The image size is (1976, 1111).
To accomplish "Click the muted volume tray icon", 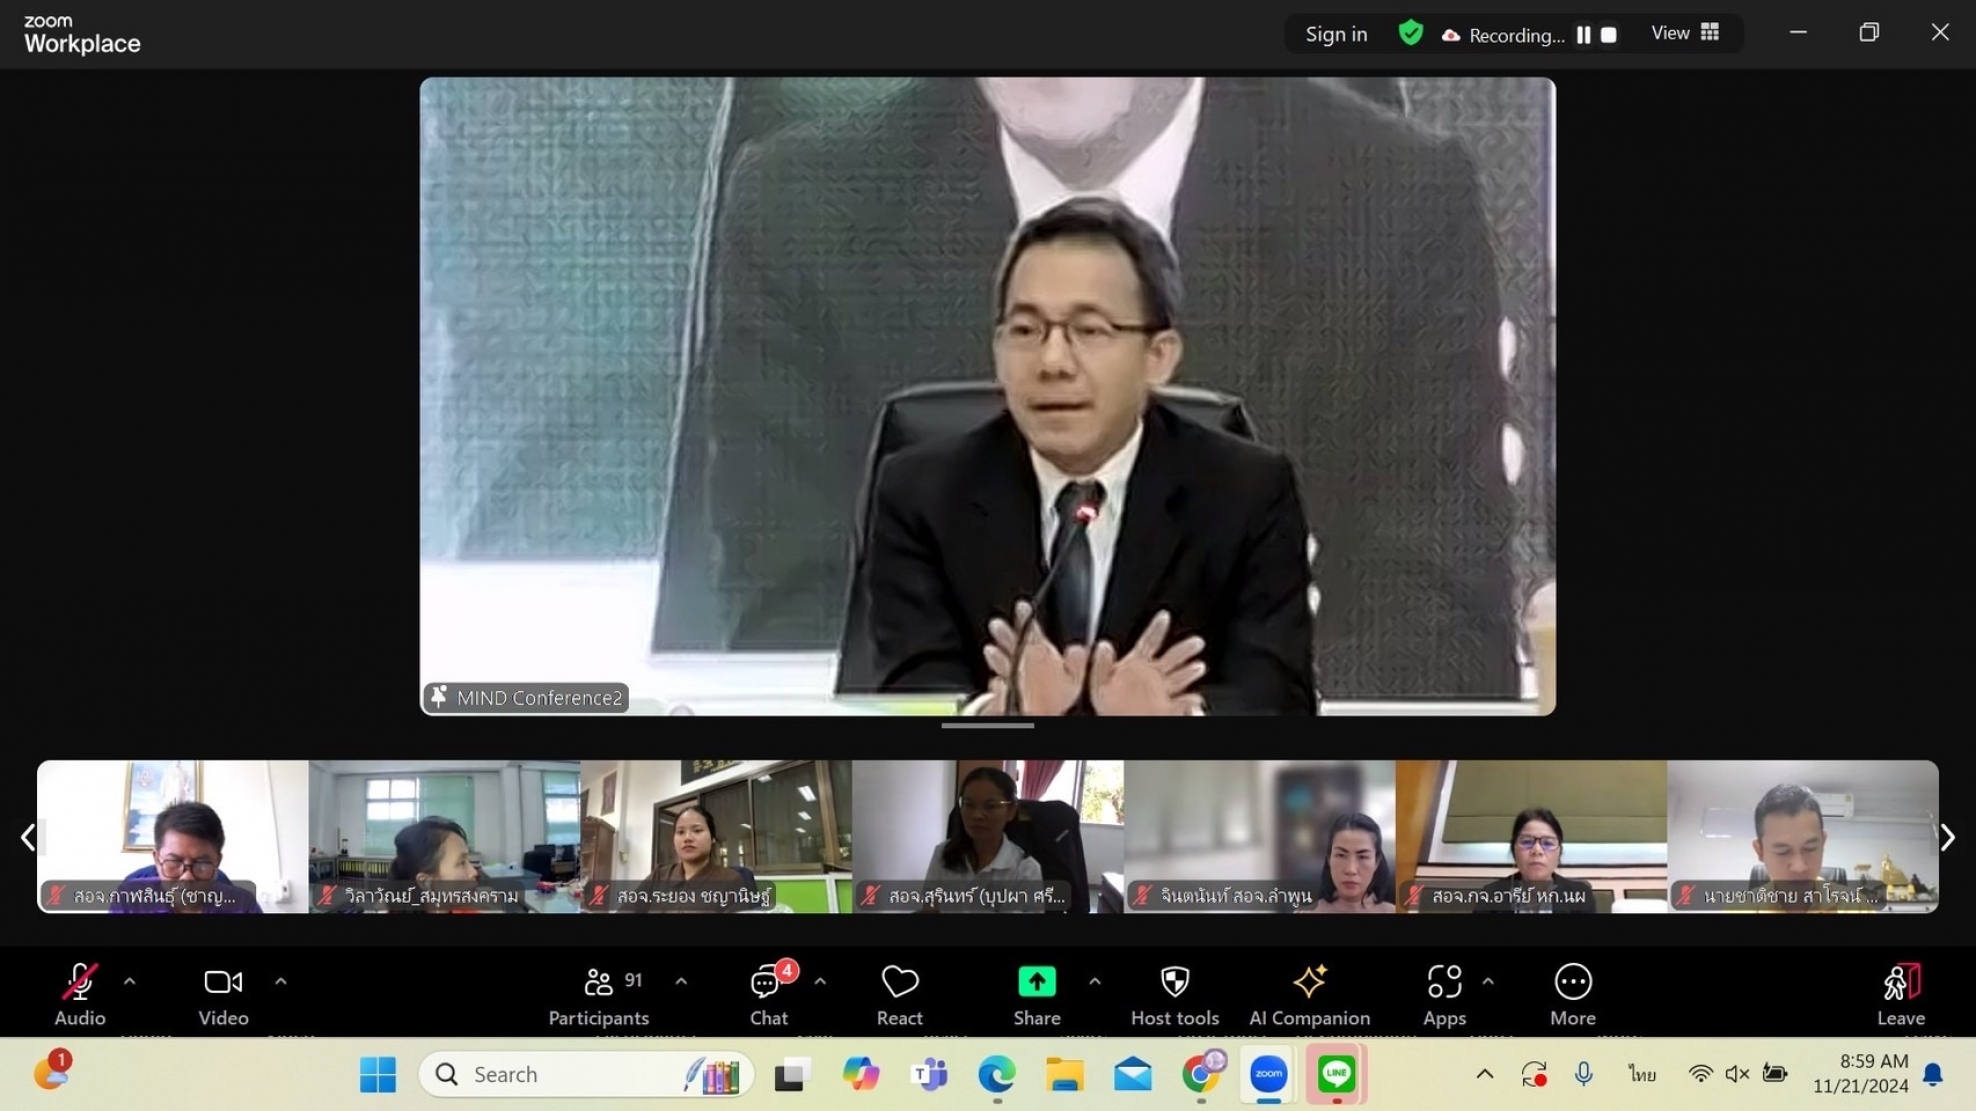I will [x=1737, y=1074].
